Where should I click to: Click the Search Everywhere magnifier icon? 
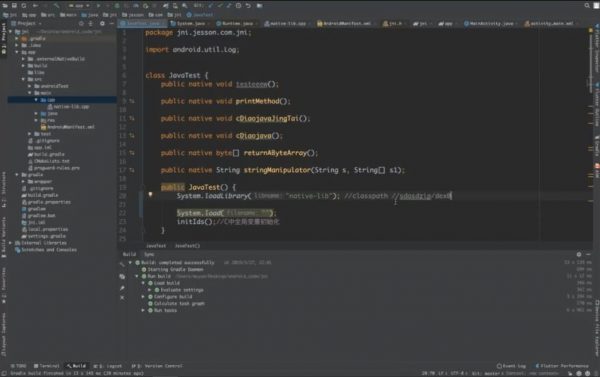tap(587, 6)
